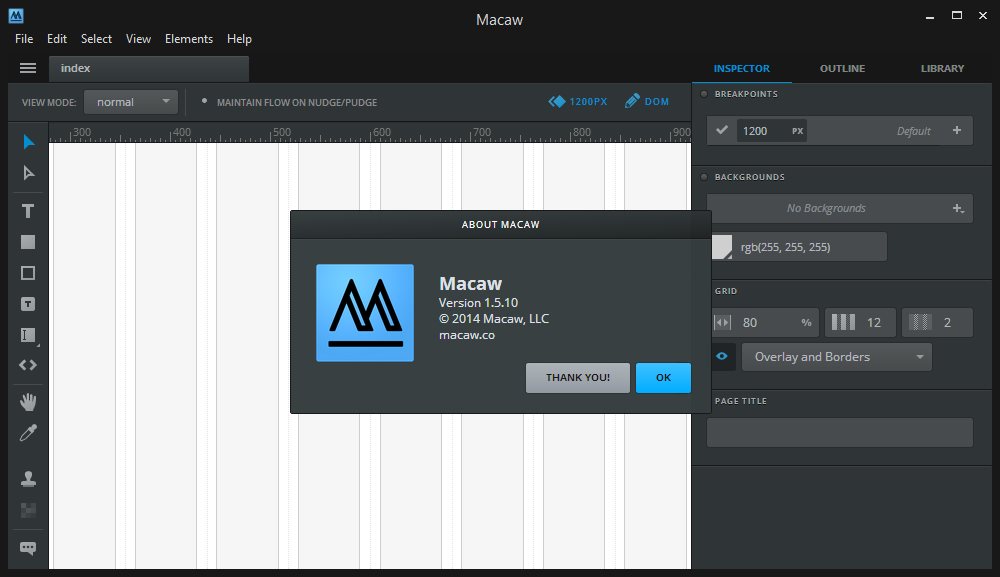
Task: Select the Direct Selection tool
Action: 28,173
